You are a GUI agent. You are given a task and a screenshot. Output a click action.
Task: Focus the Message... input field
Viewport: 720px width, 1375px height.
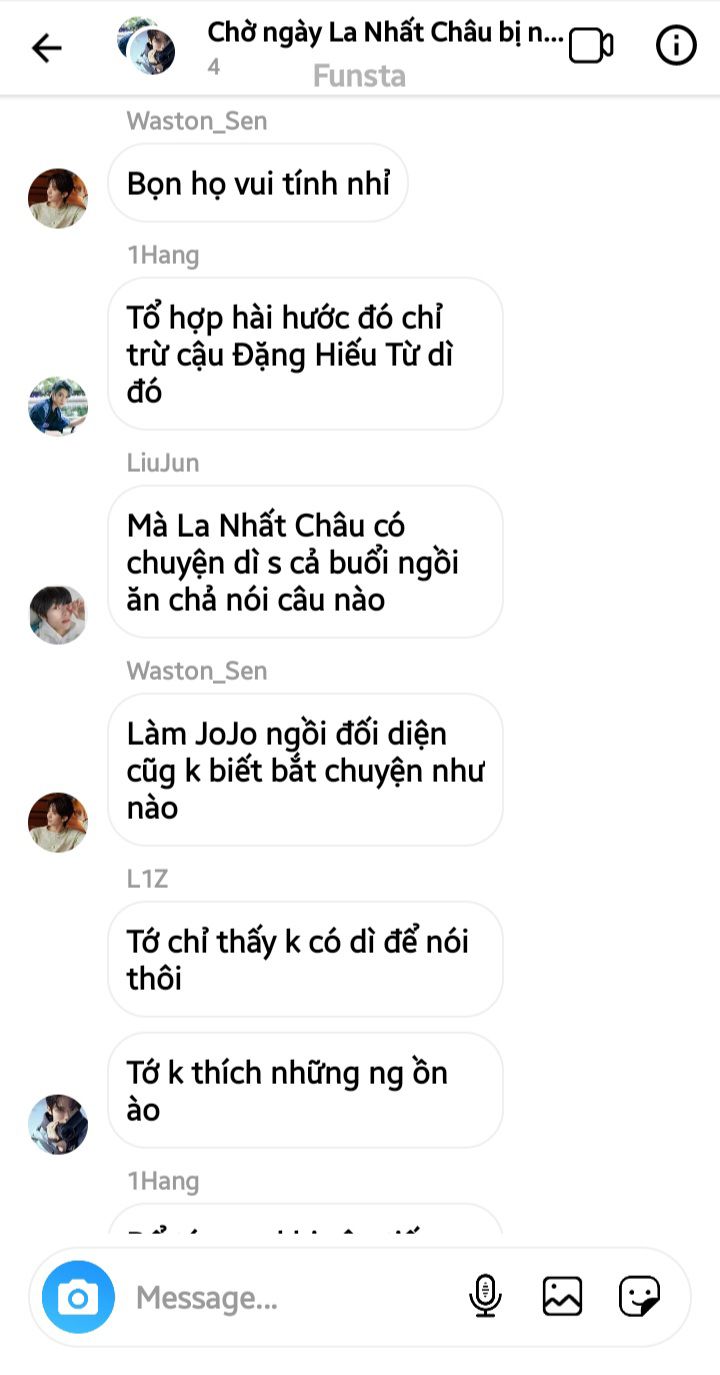(x=295, y=1297)
